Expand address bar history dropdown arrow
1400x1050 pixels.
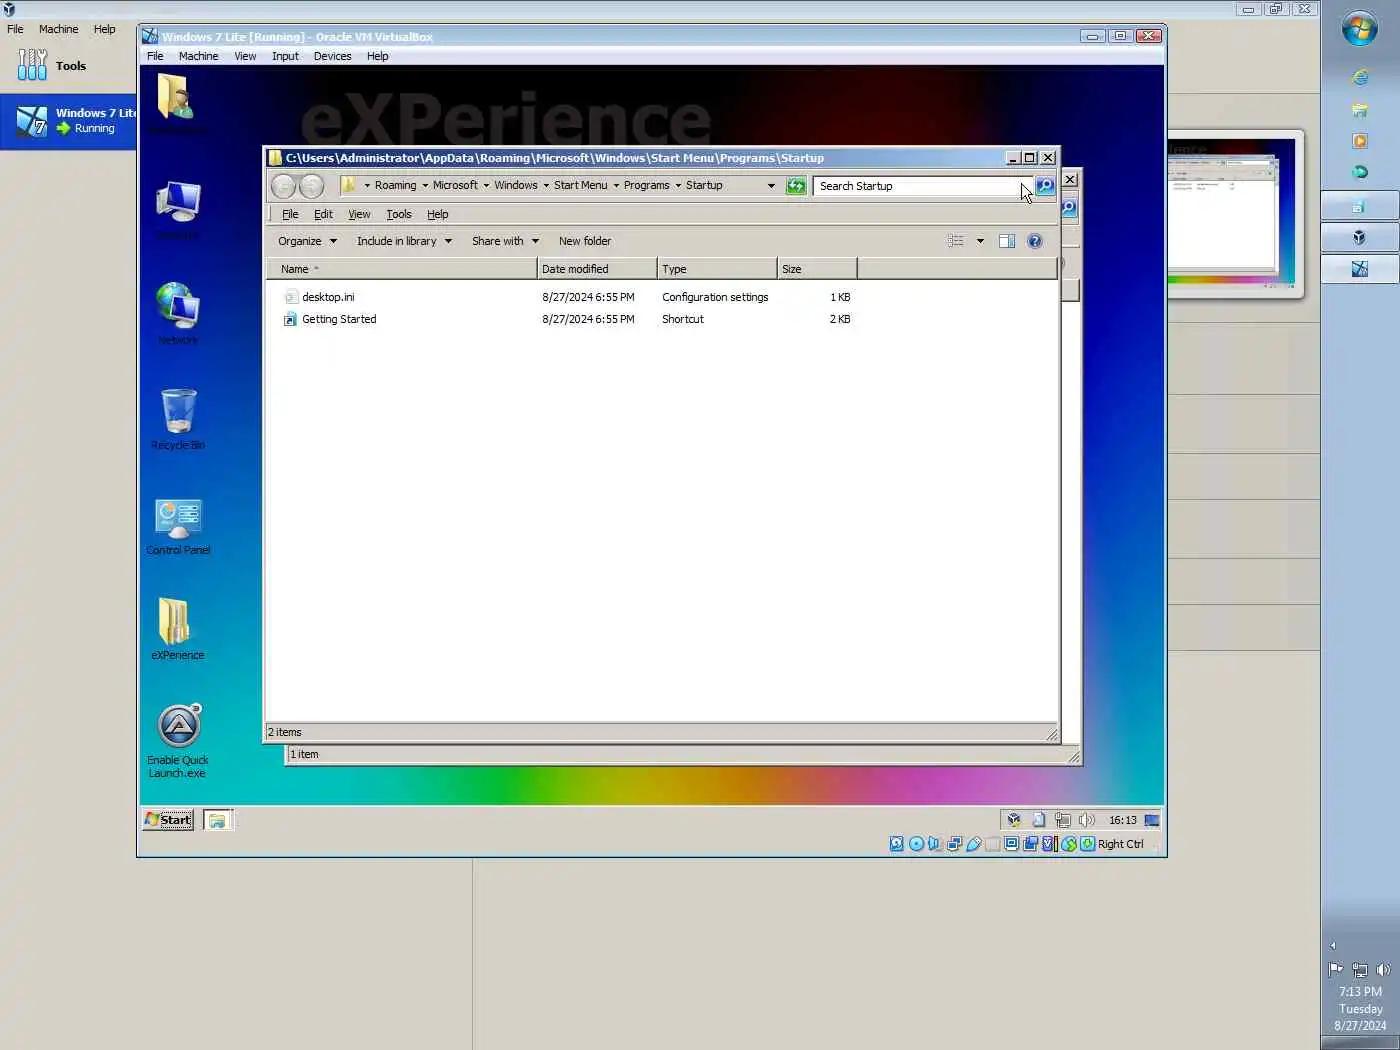(771, 186)
